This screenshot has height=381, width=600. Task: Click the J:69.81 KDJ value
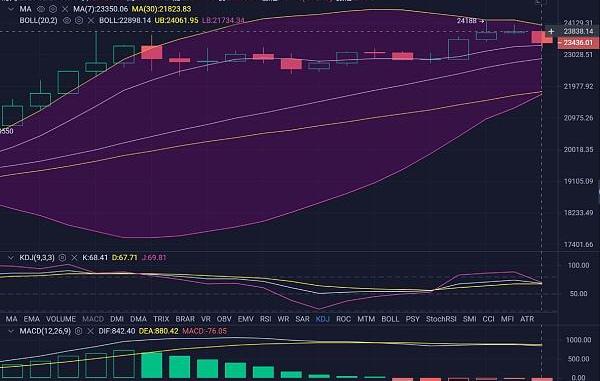(154, 257)
